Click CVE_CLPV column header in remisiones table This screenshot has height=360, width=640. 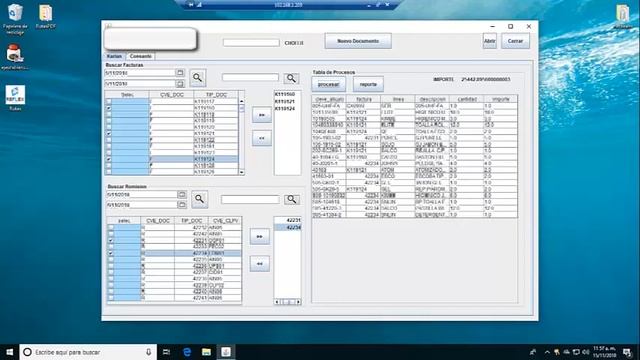pyautogui.click(x=225, y=220)
